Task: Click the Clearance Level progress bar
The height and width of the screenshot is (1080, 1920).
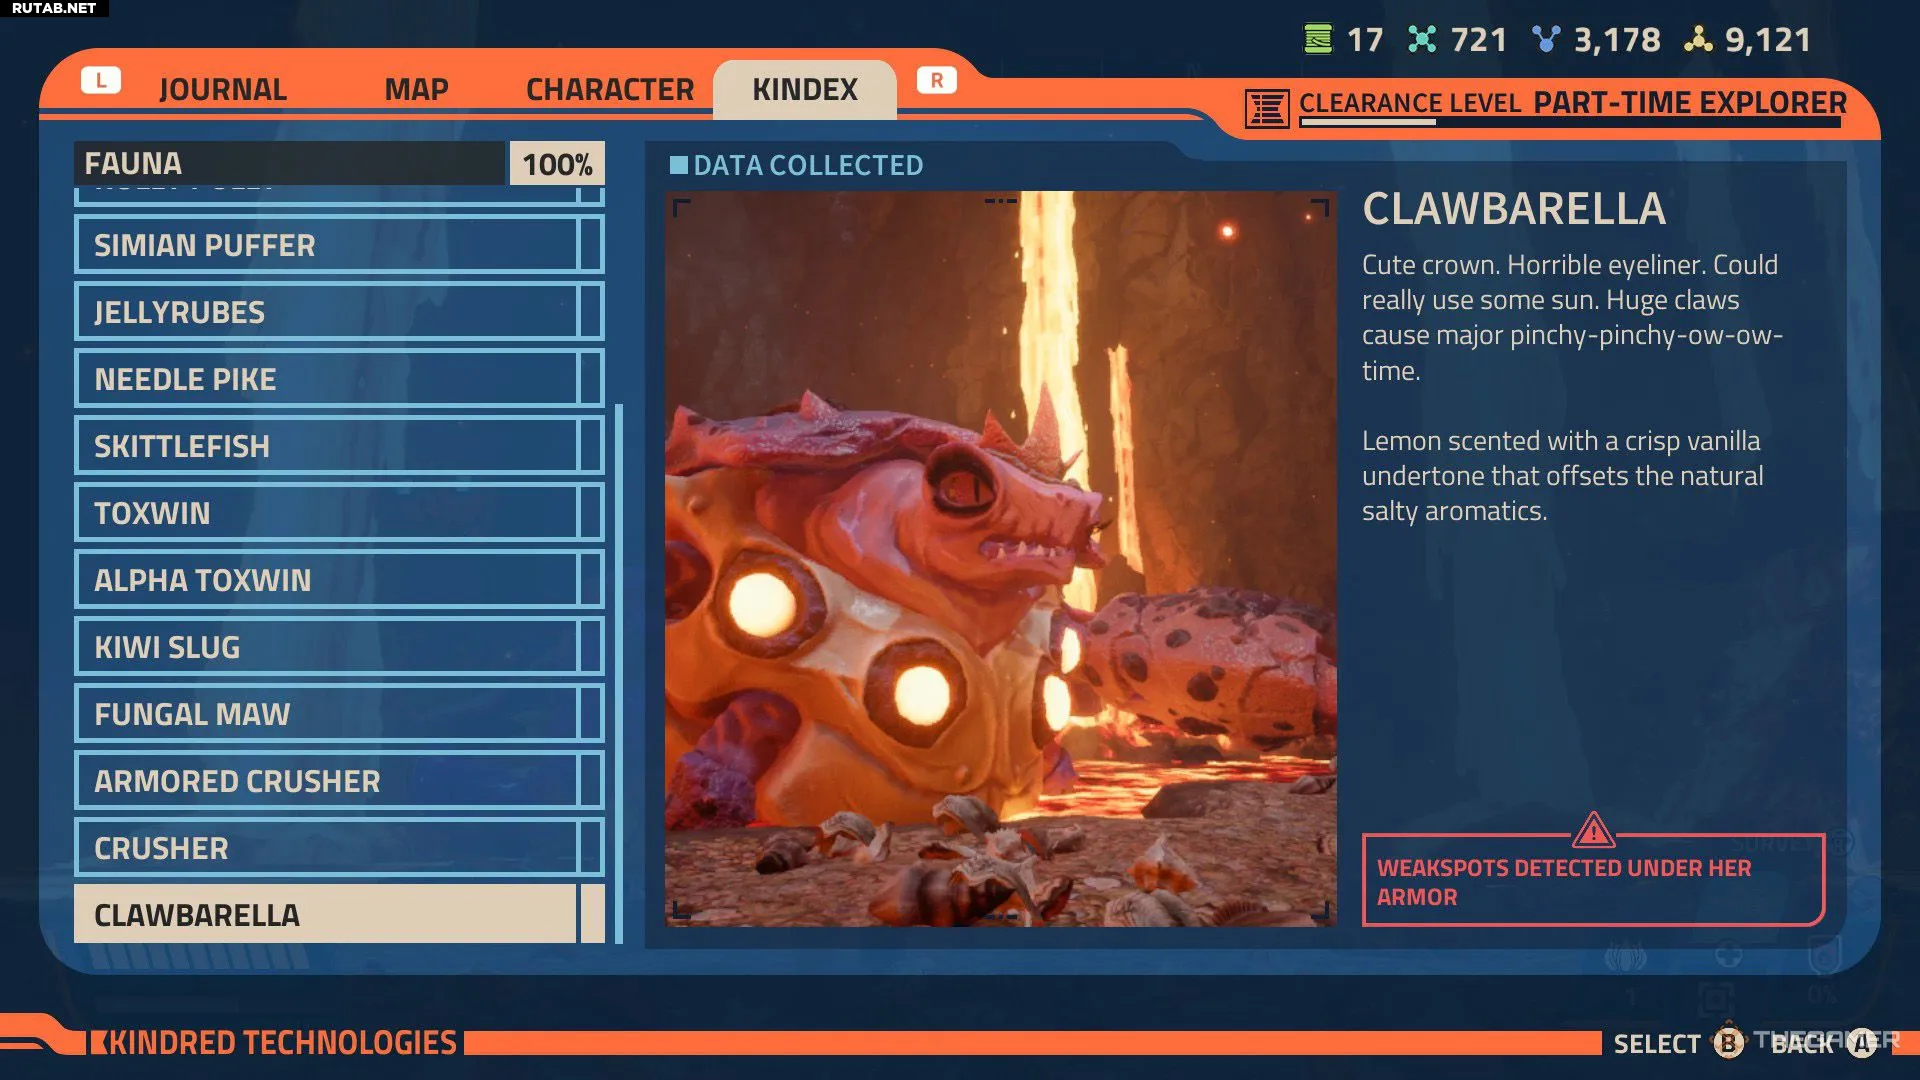Action: coord(1570,122)
